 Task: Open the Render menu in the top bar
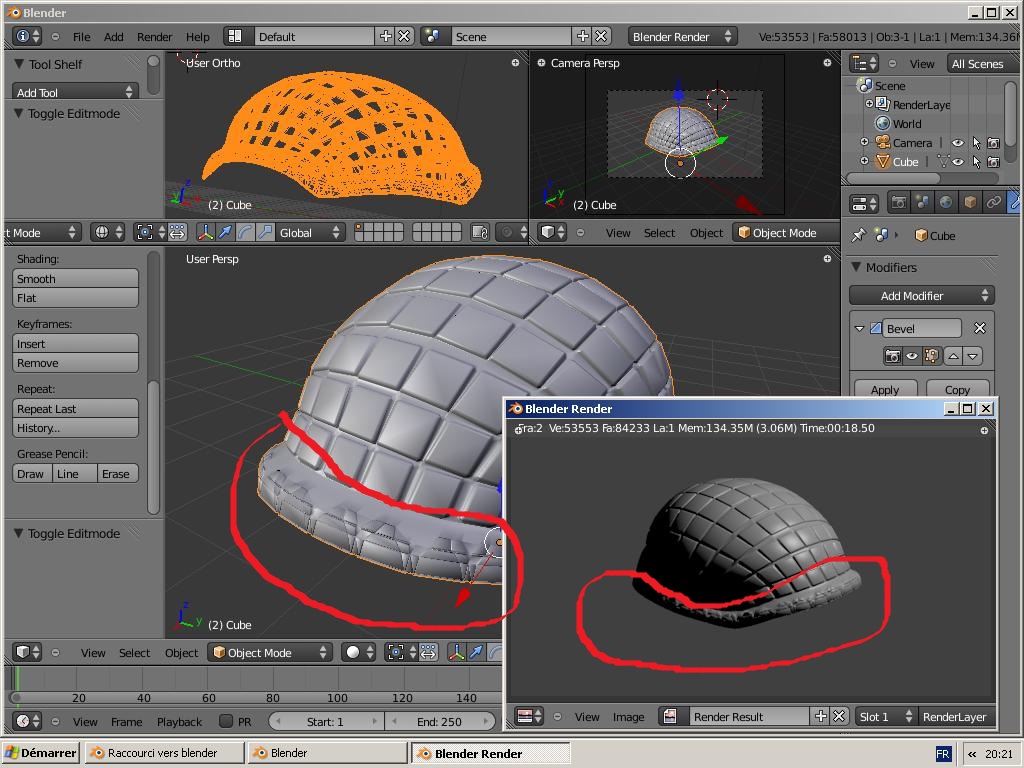coord(155,37)
